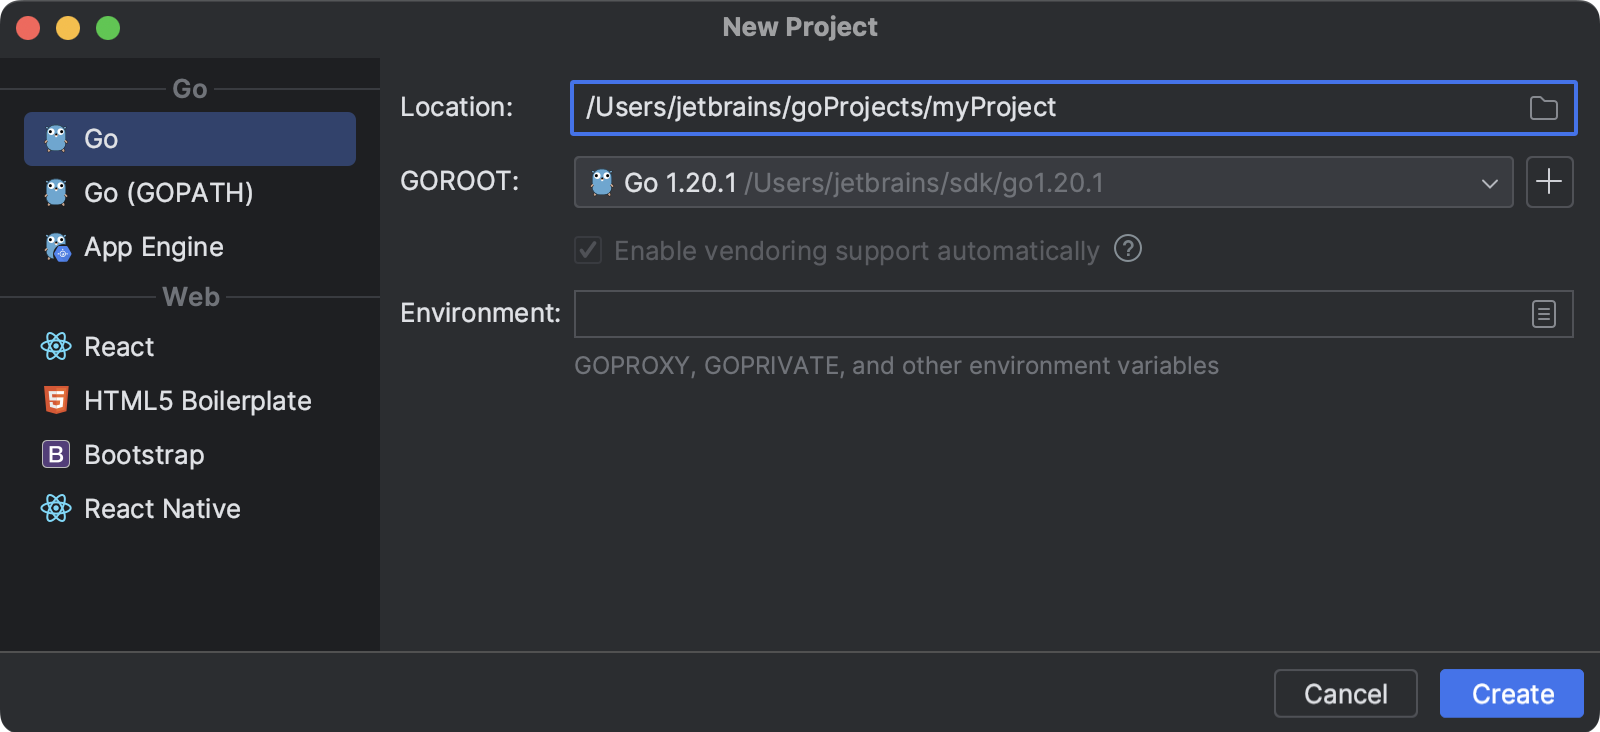
Task: Select the Go gopher icon in sidebar
Action: point(57,139)
